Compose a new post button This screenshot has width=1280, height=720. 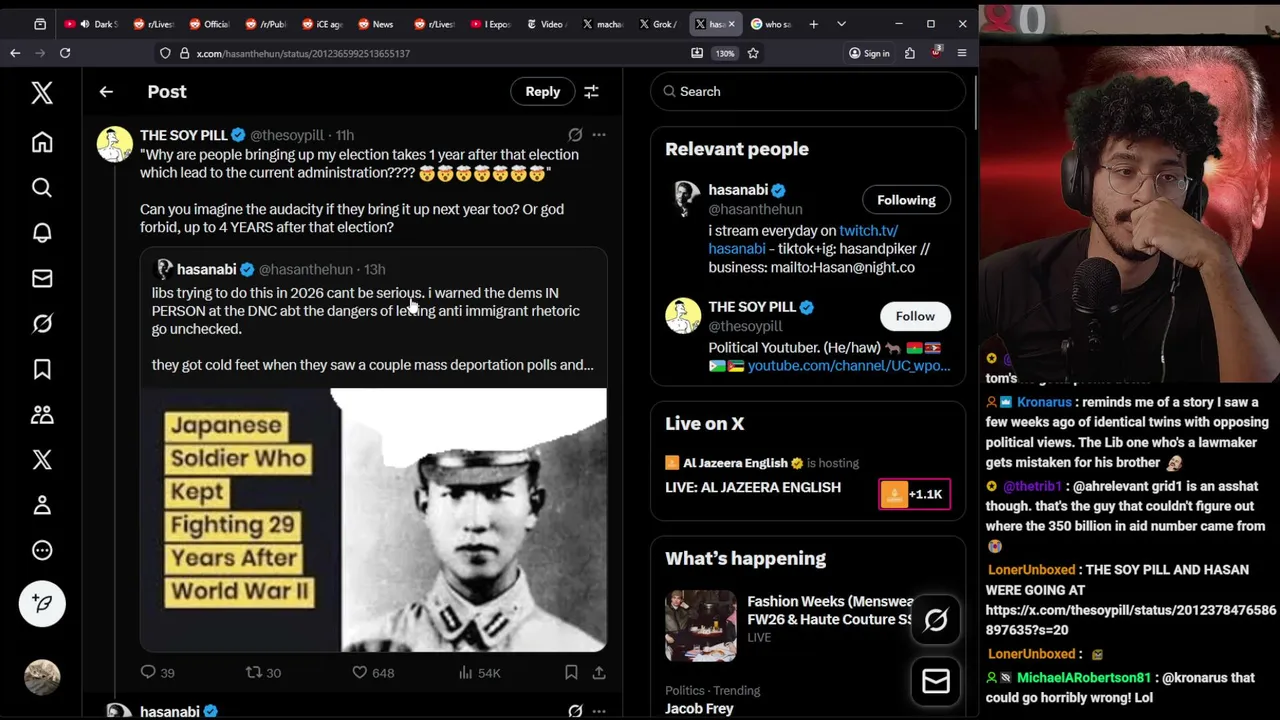pyautogui.click(x=42, y=603)
